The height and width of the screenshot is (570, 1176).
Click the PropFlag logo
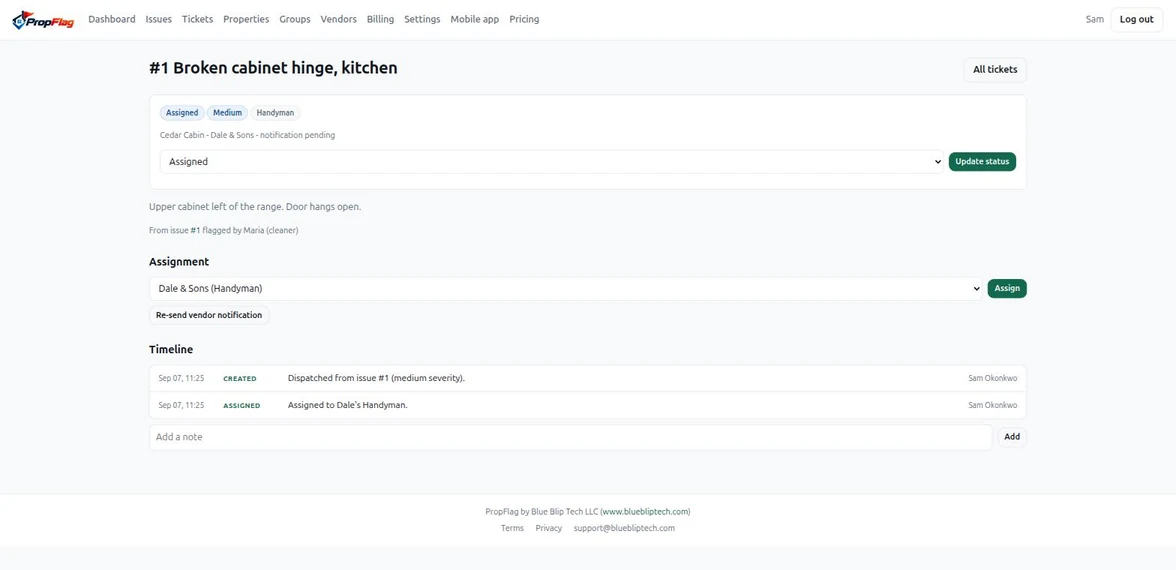pyautogui.click(x=44, y=20)
